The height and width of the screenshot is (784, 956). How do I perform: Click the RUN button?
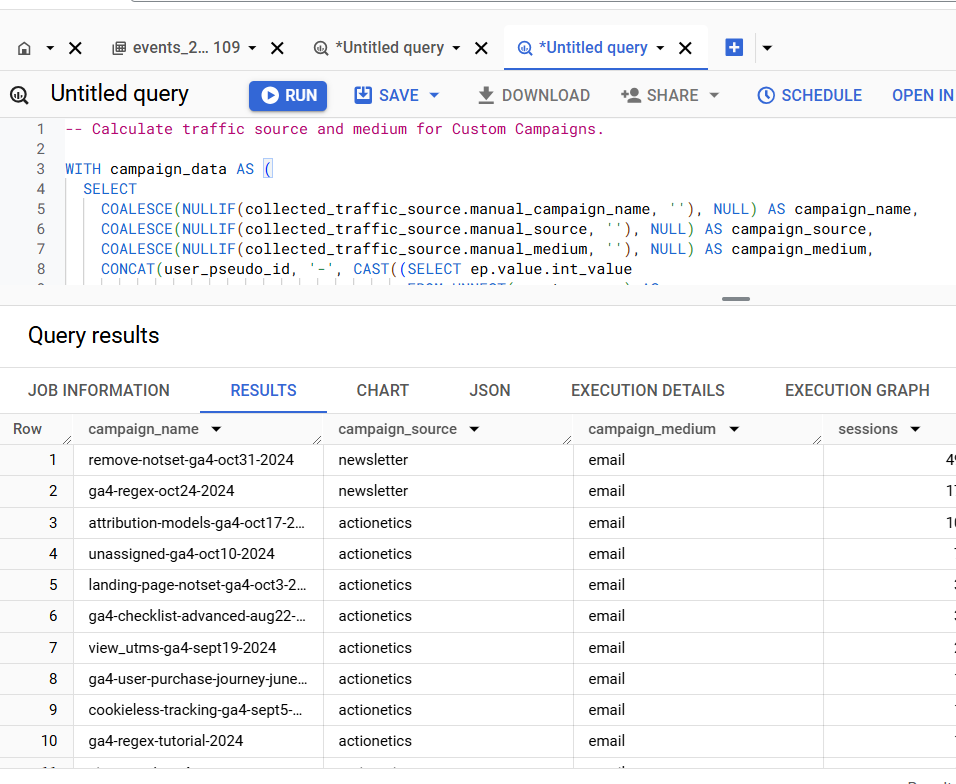pos(288,95)
